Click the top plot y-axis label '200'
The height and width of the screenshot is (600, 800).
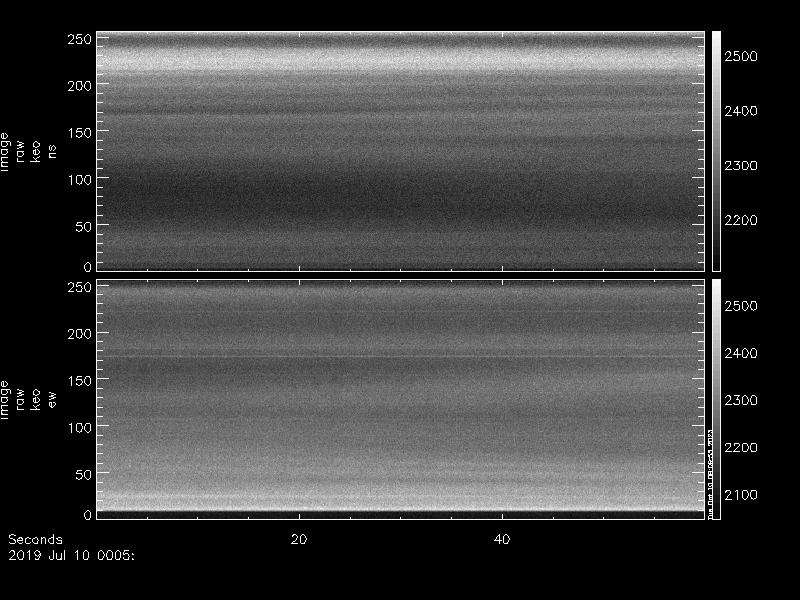[x=80, y=86]
